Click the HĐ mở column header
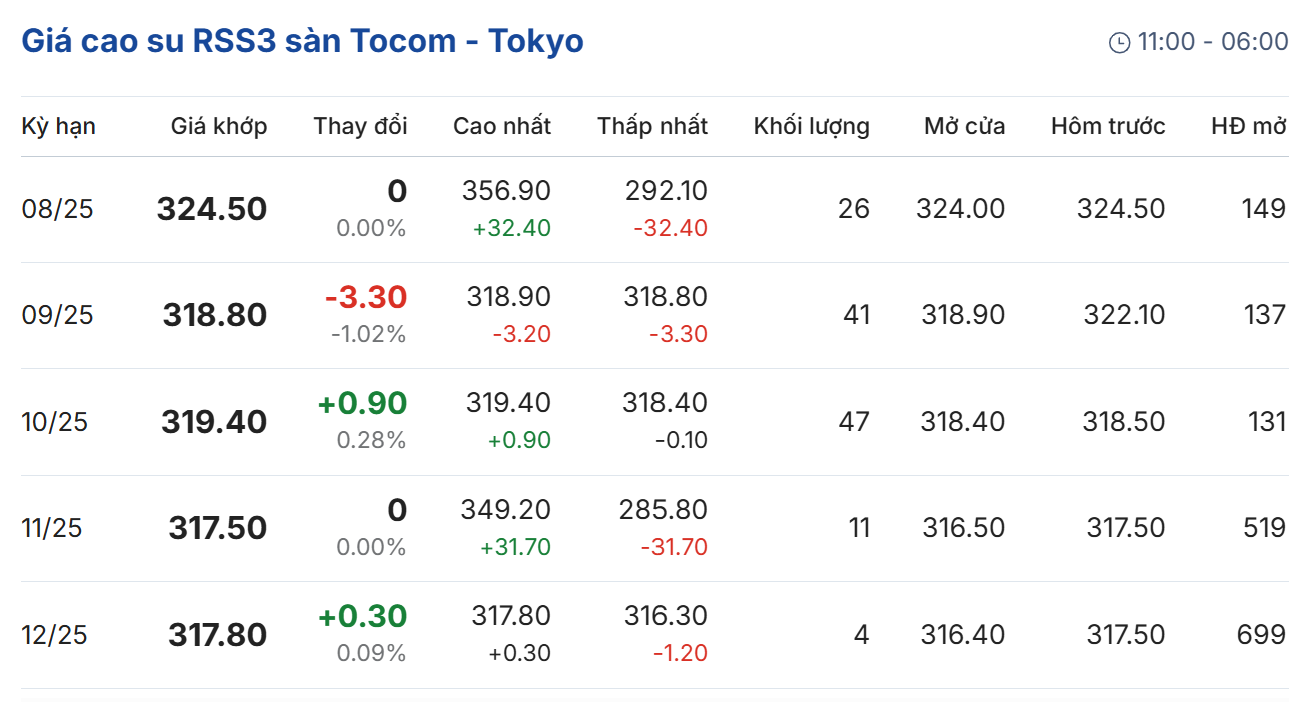 1248,126
